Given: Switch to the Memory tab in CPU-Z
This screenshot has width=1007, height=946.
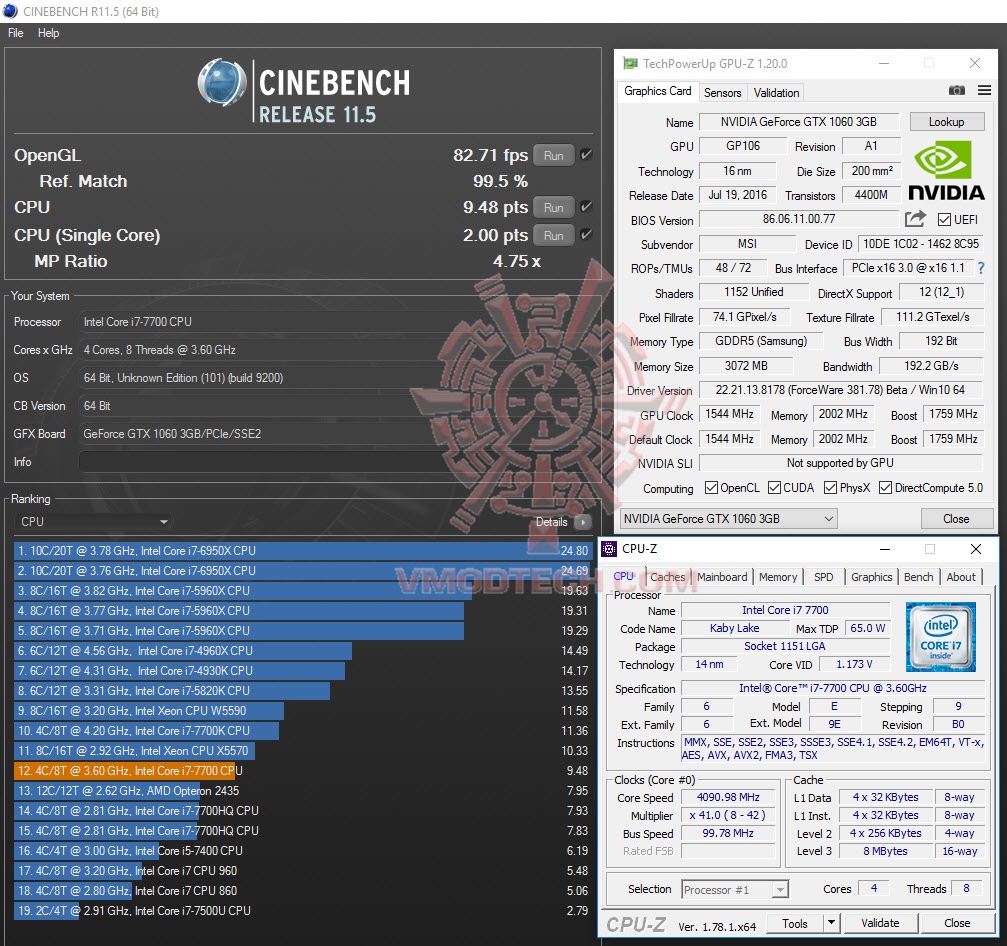Looking at the screenshot, I should (x=778, y=577).
